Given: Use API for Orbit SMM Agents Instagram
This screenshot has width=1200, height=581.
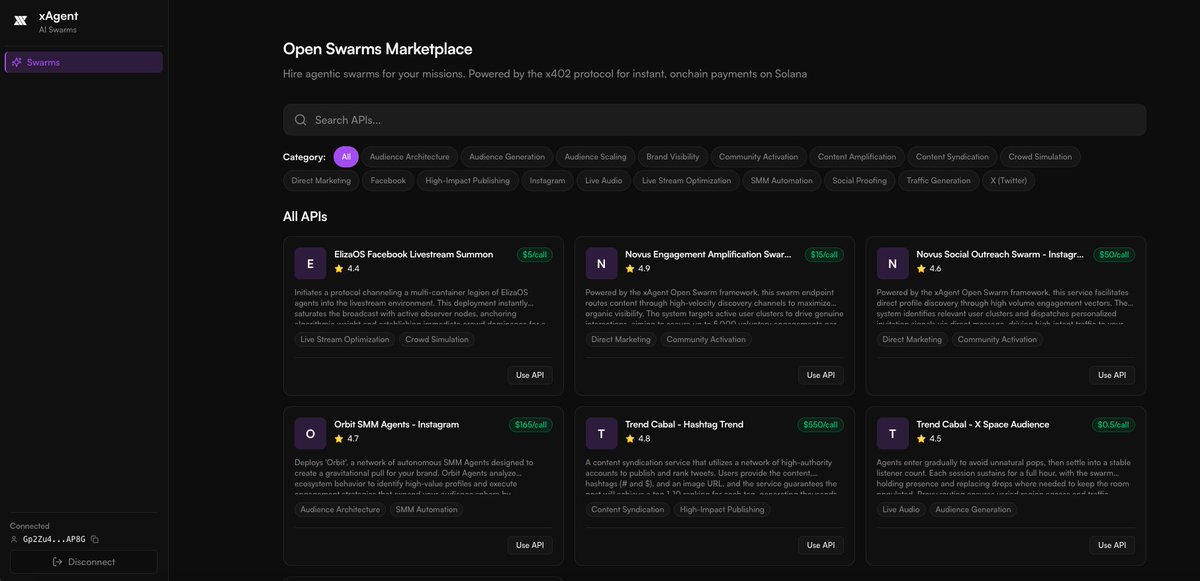Looking at the screenshot, I should point(530,545).
